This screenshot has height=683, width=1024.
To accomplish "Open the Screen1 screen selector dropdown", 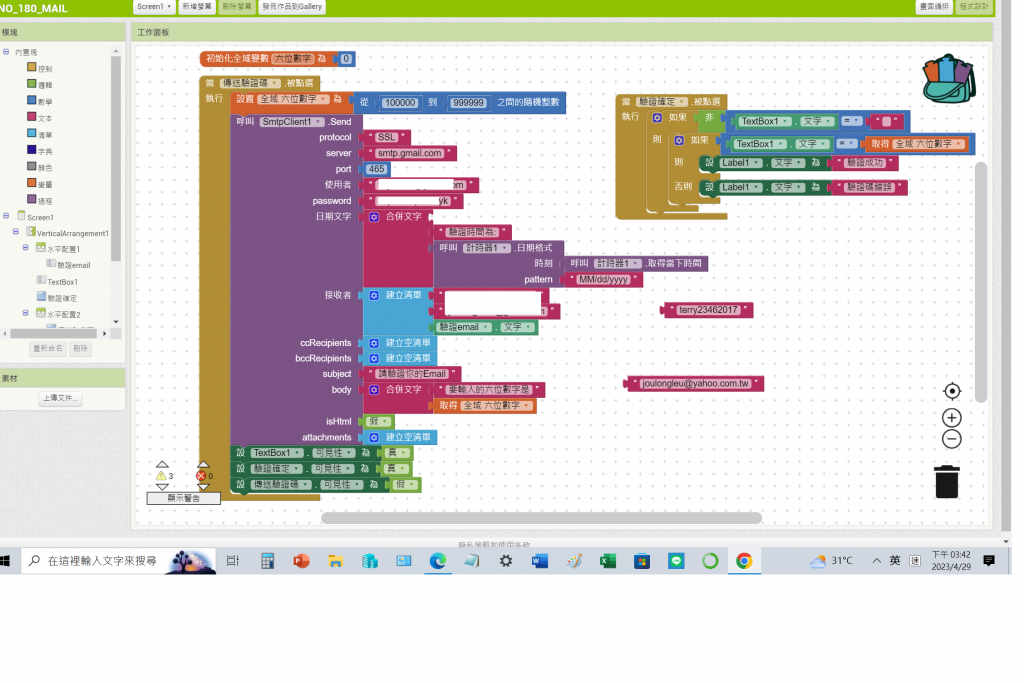I will (x=154, y=7).
